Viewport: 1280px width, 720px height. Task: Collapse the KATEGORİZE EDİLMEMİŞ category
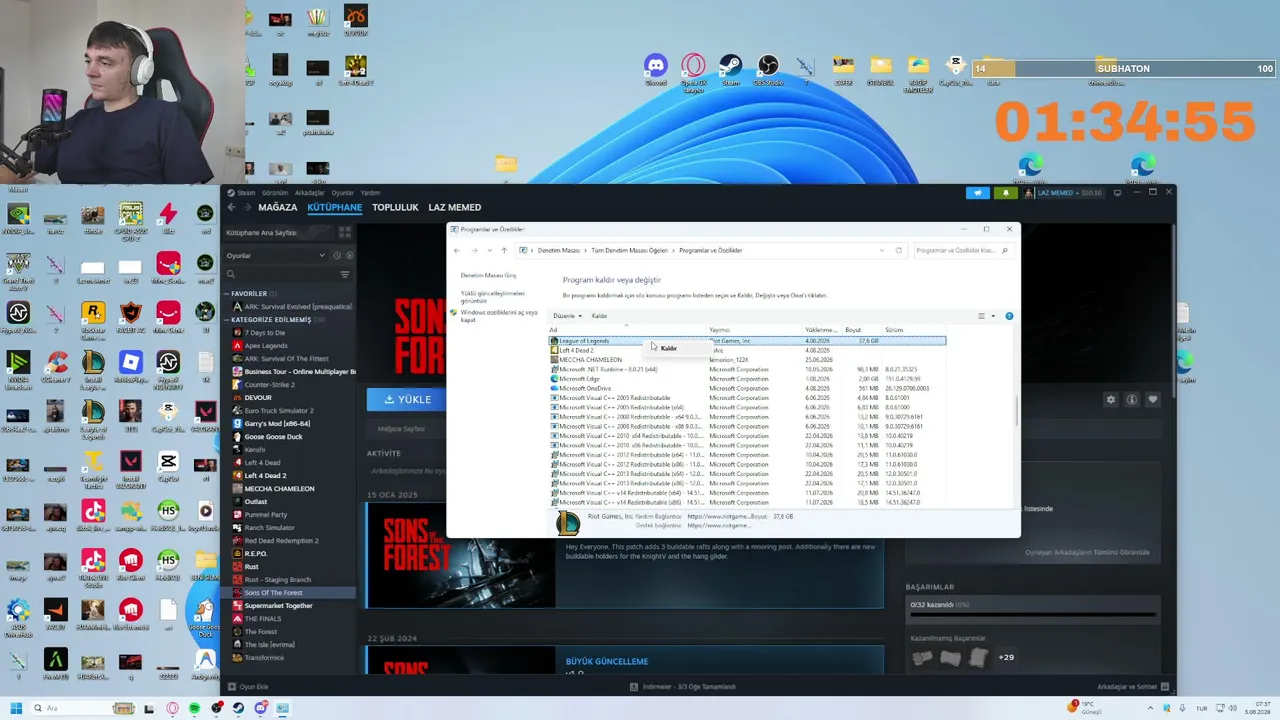click(x=226, y=320)
